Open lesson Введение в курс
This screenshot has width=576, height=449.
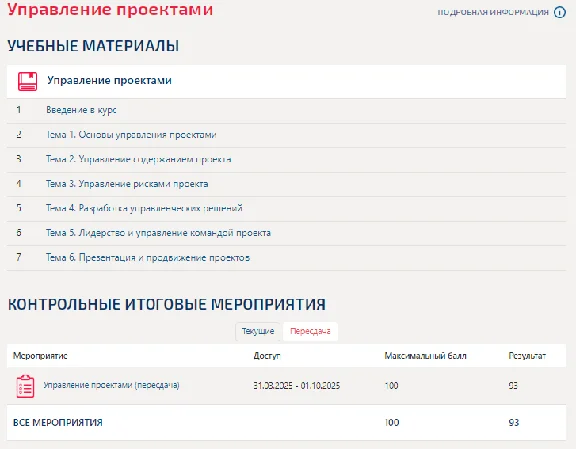[x=81, y=110]
